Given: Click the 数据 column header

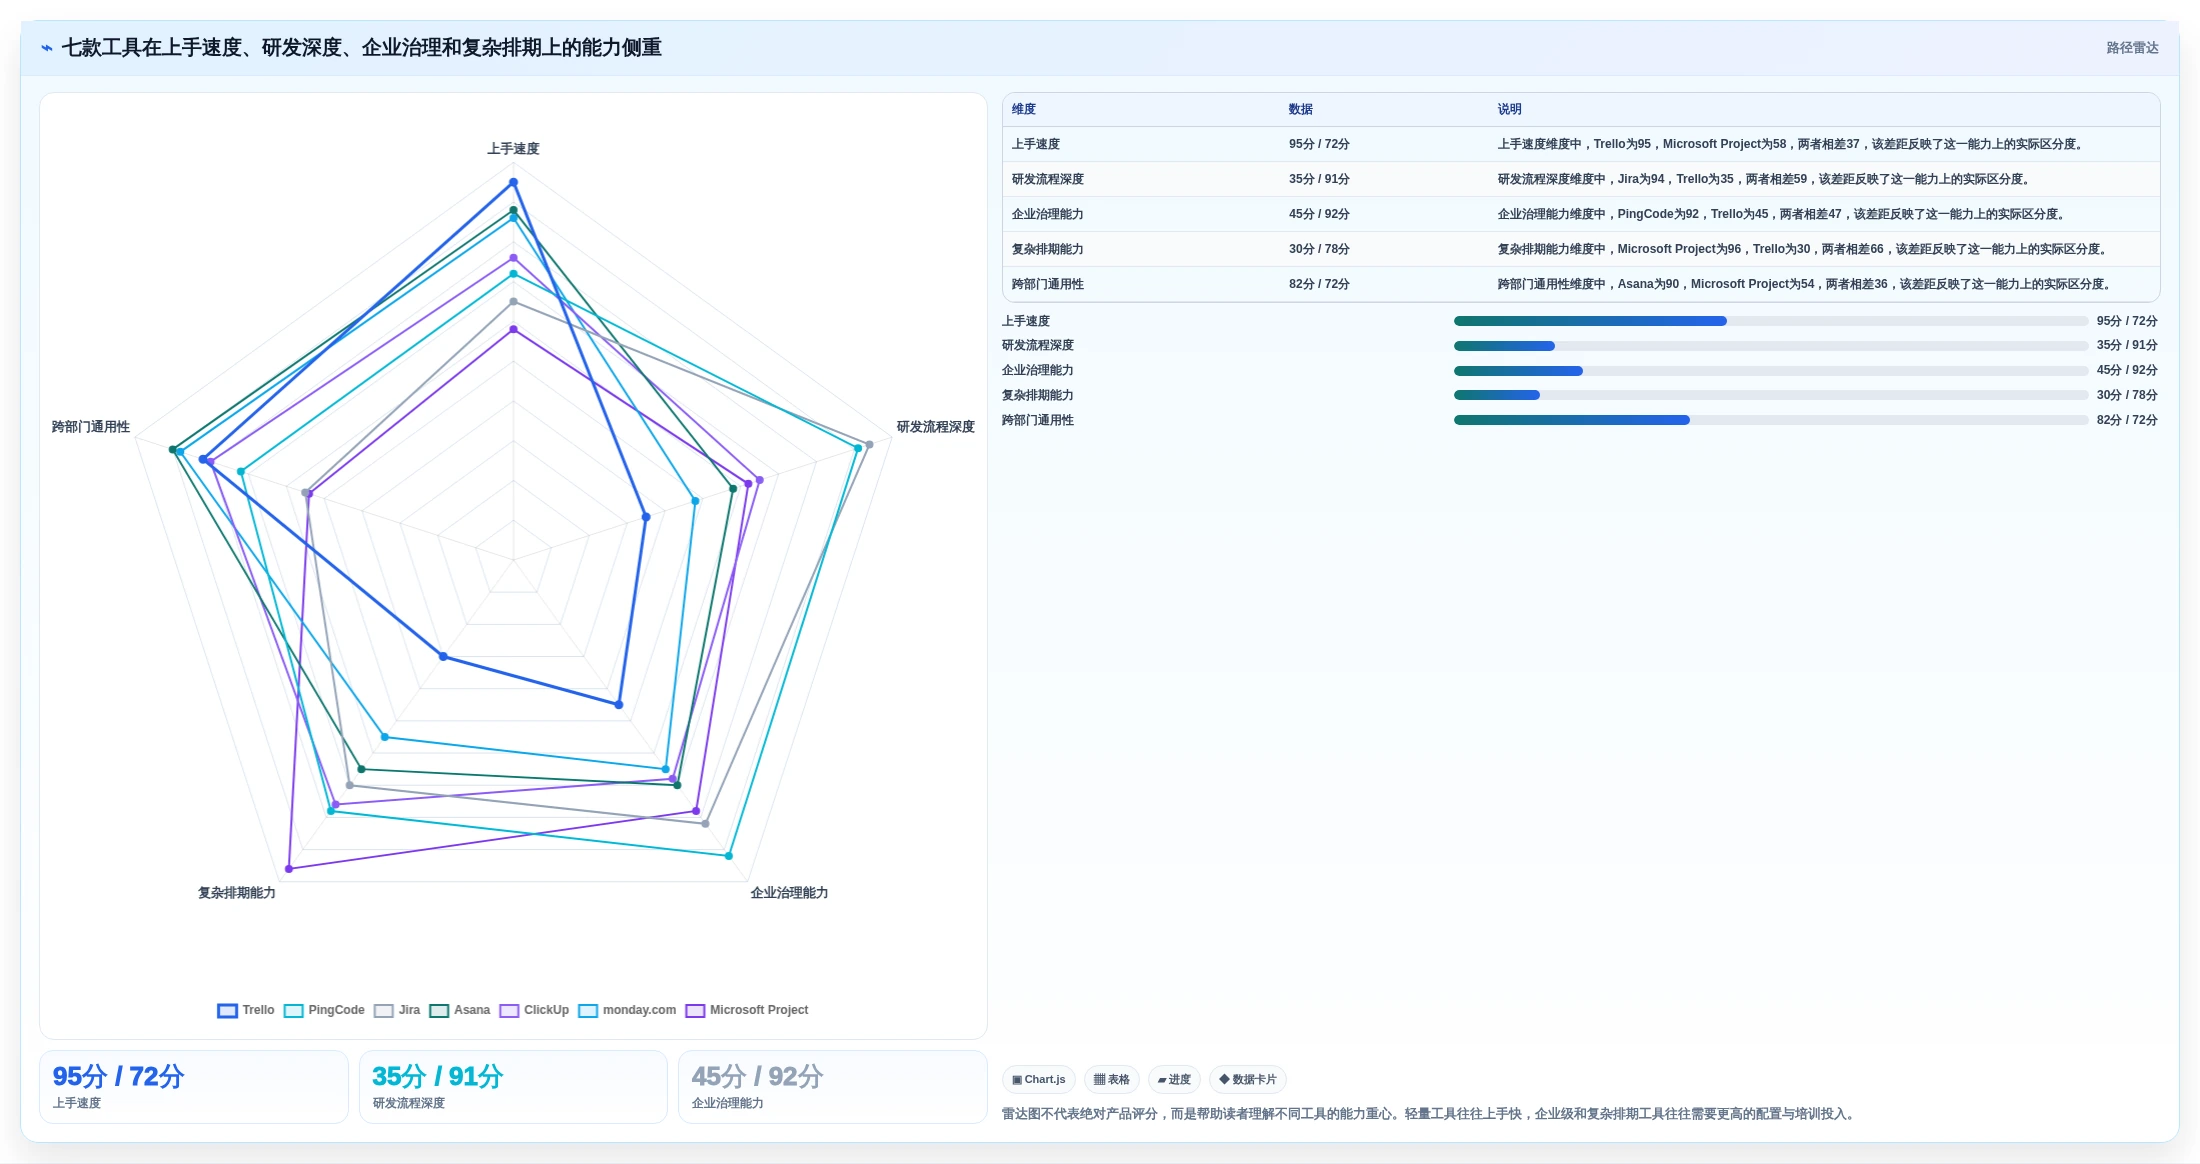Looking at the screenshot, I should pos(1300,109).
